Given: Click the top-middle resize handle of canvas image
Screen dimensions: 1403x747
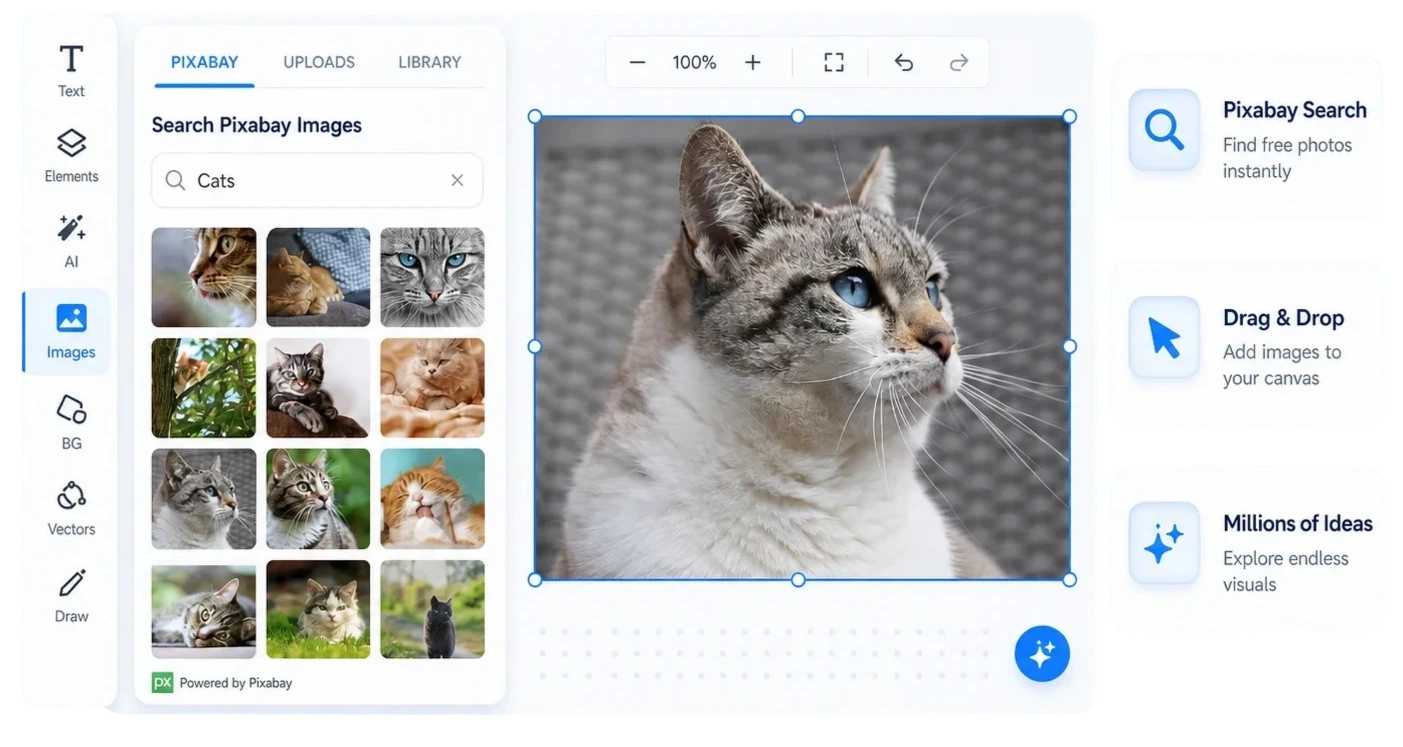Looking at the screenshot, I should (798, 117).
